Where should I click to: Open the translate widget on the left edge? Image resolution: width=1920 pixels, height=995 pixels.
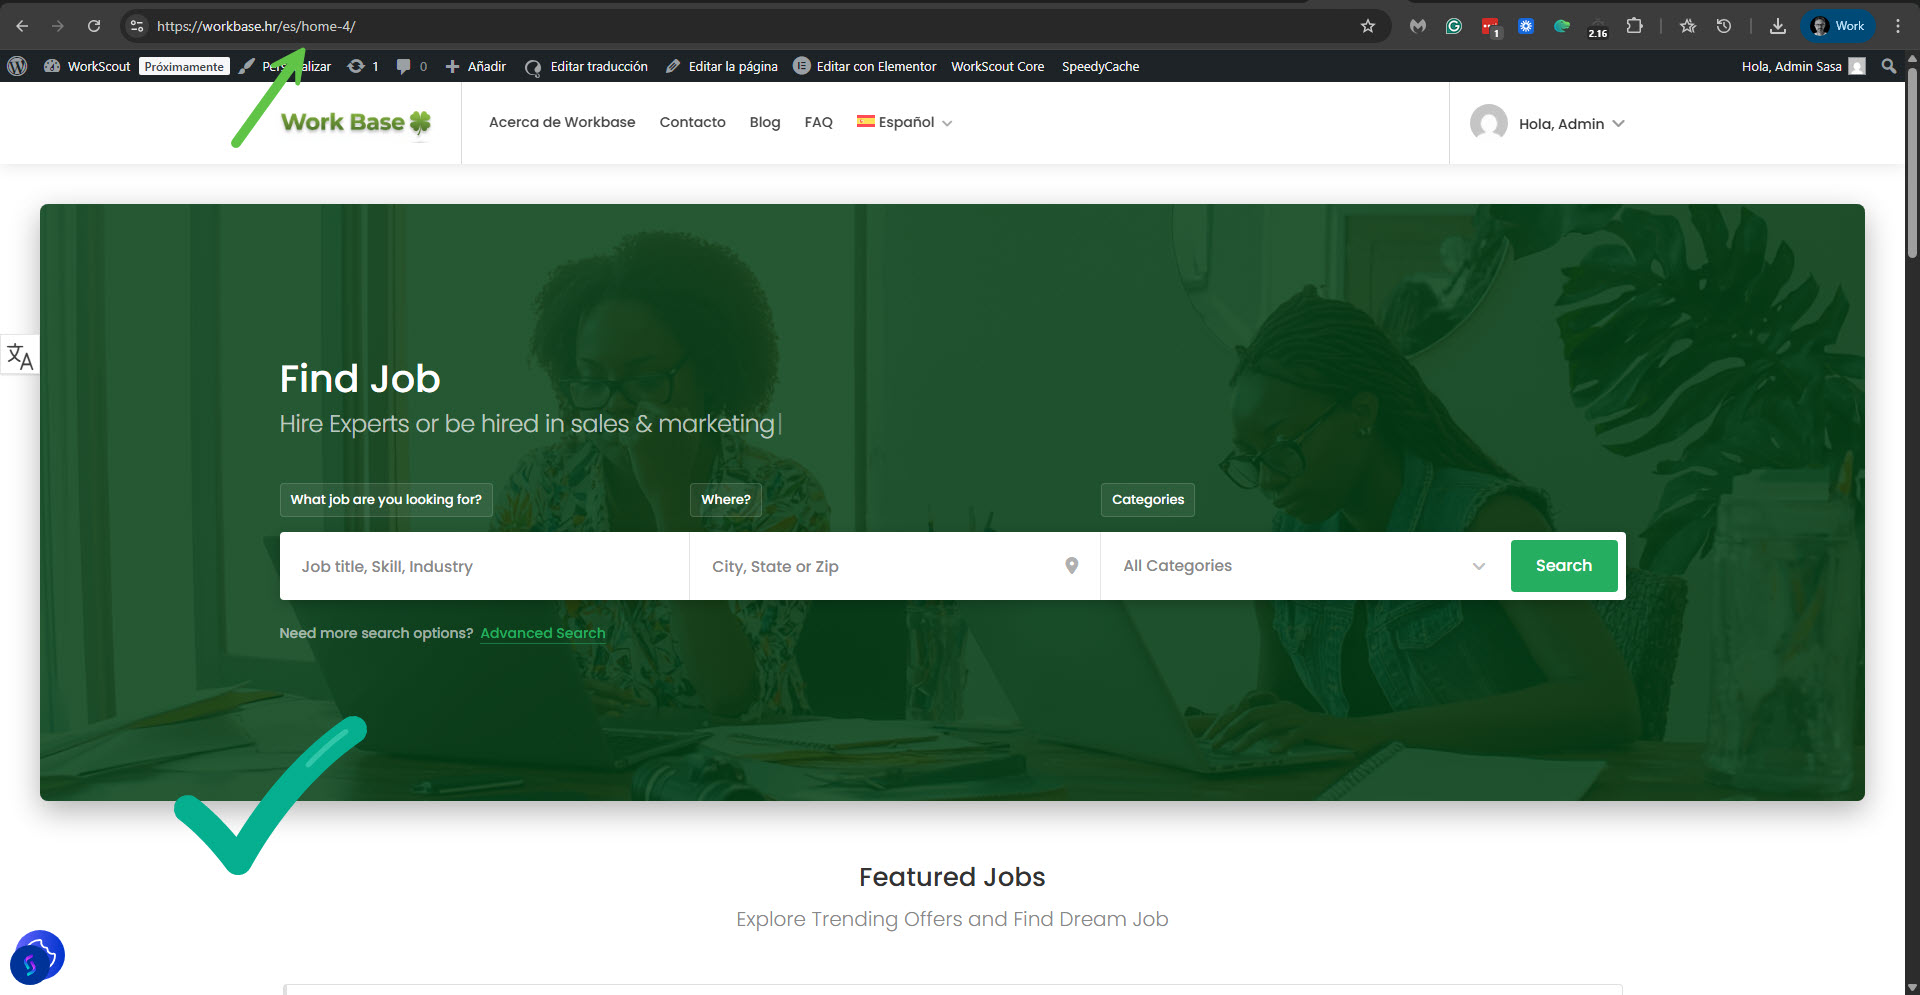click(x=19, y=355)
